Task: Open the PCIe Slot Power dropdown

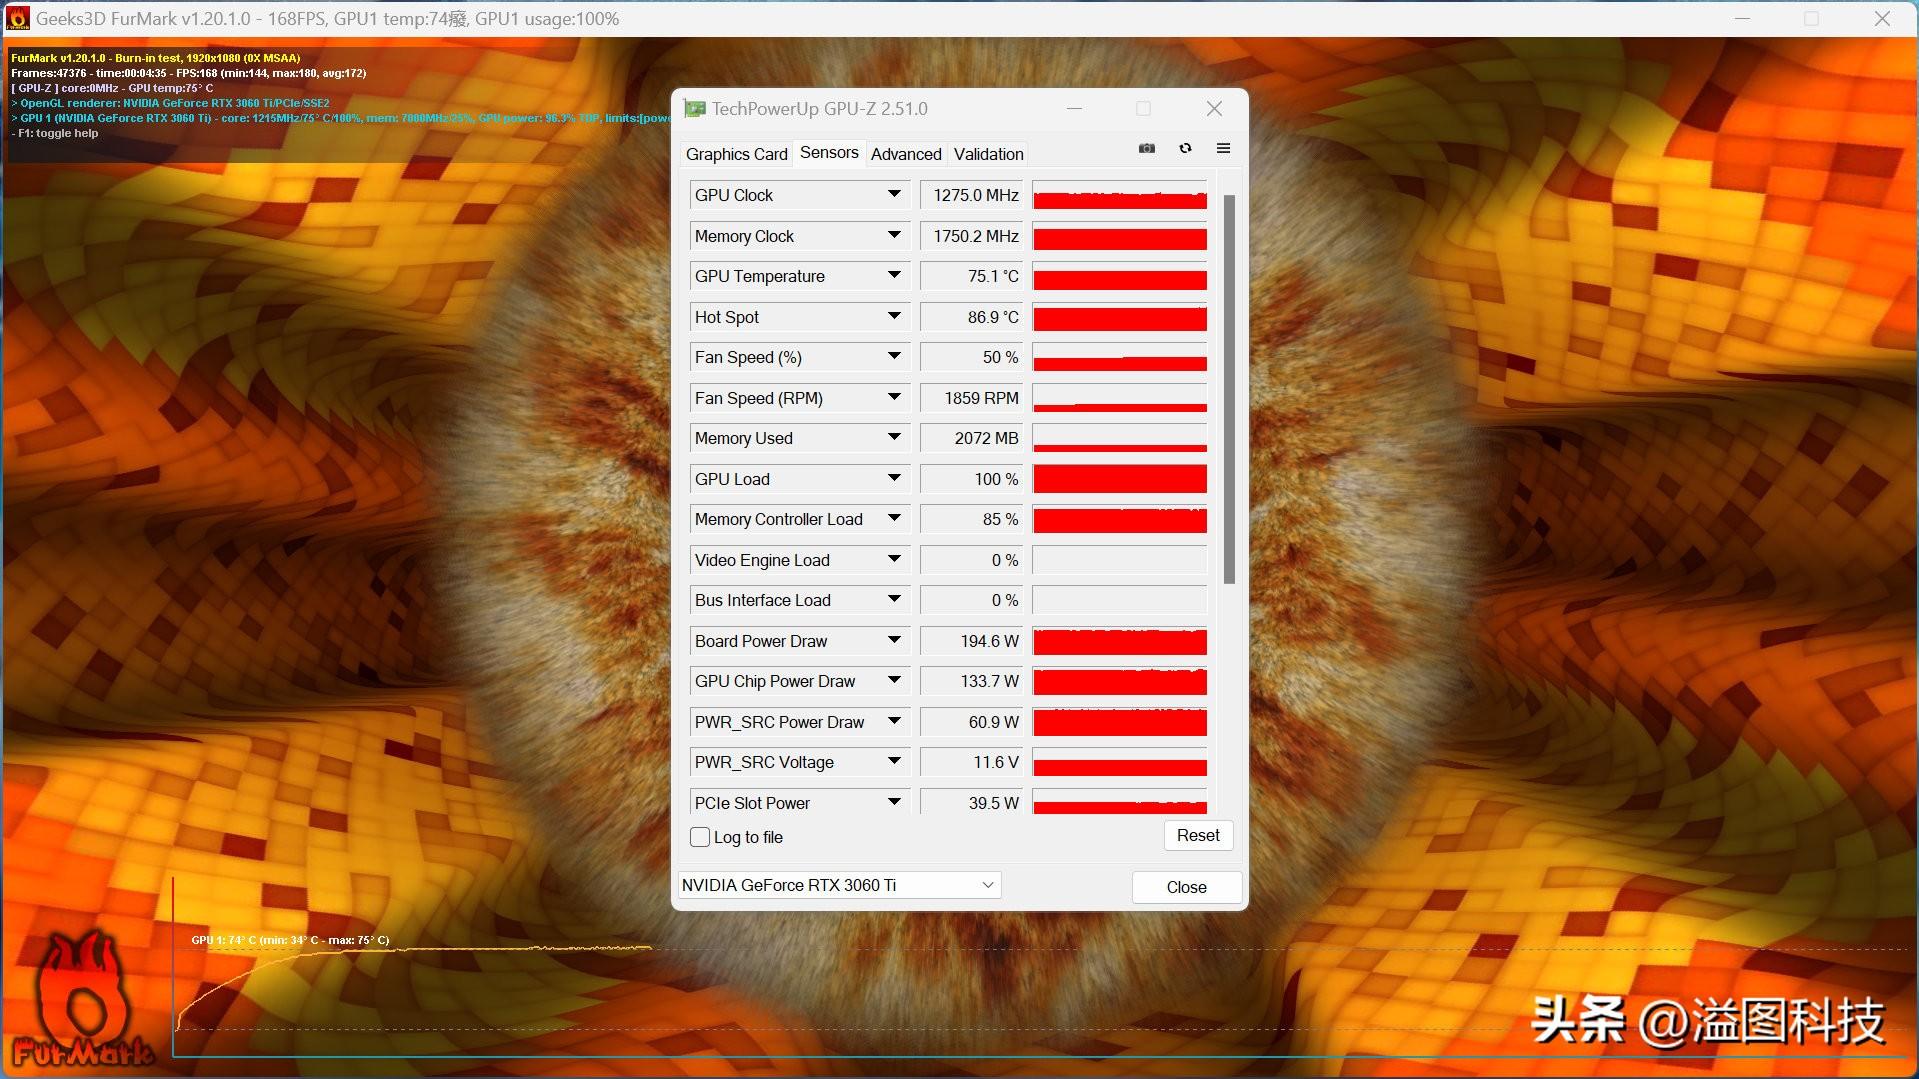Action: tap(894, 802)
